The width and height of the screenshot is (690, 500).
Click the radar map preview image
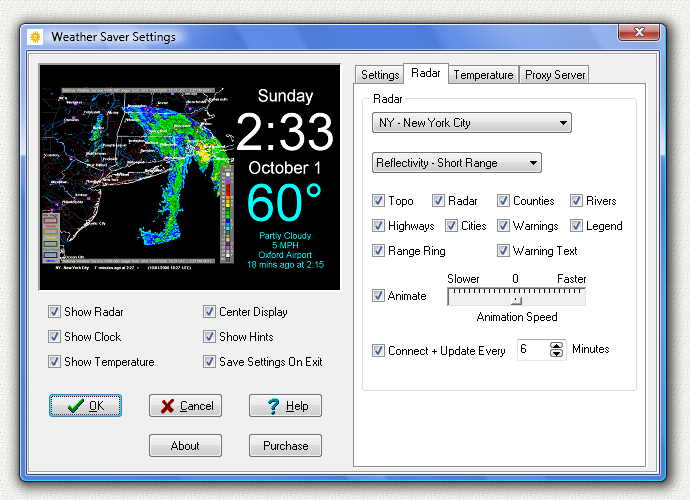[133, 176]
